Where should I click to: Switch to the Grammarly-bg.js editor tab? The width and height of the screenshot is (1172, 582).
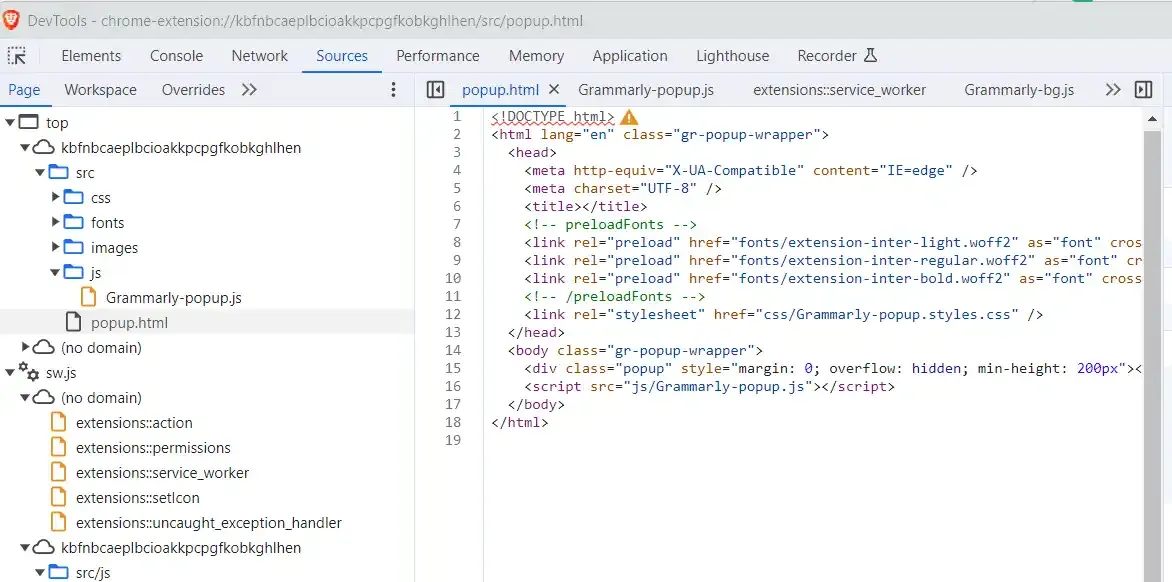click(1018, 90)
